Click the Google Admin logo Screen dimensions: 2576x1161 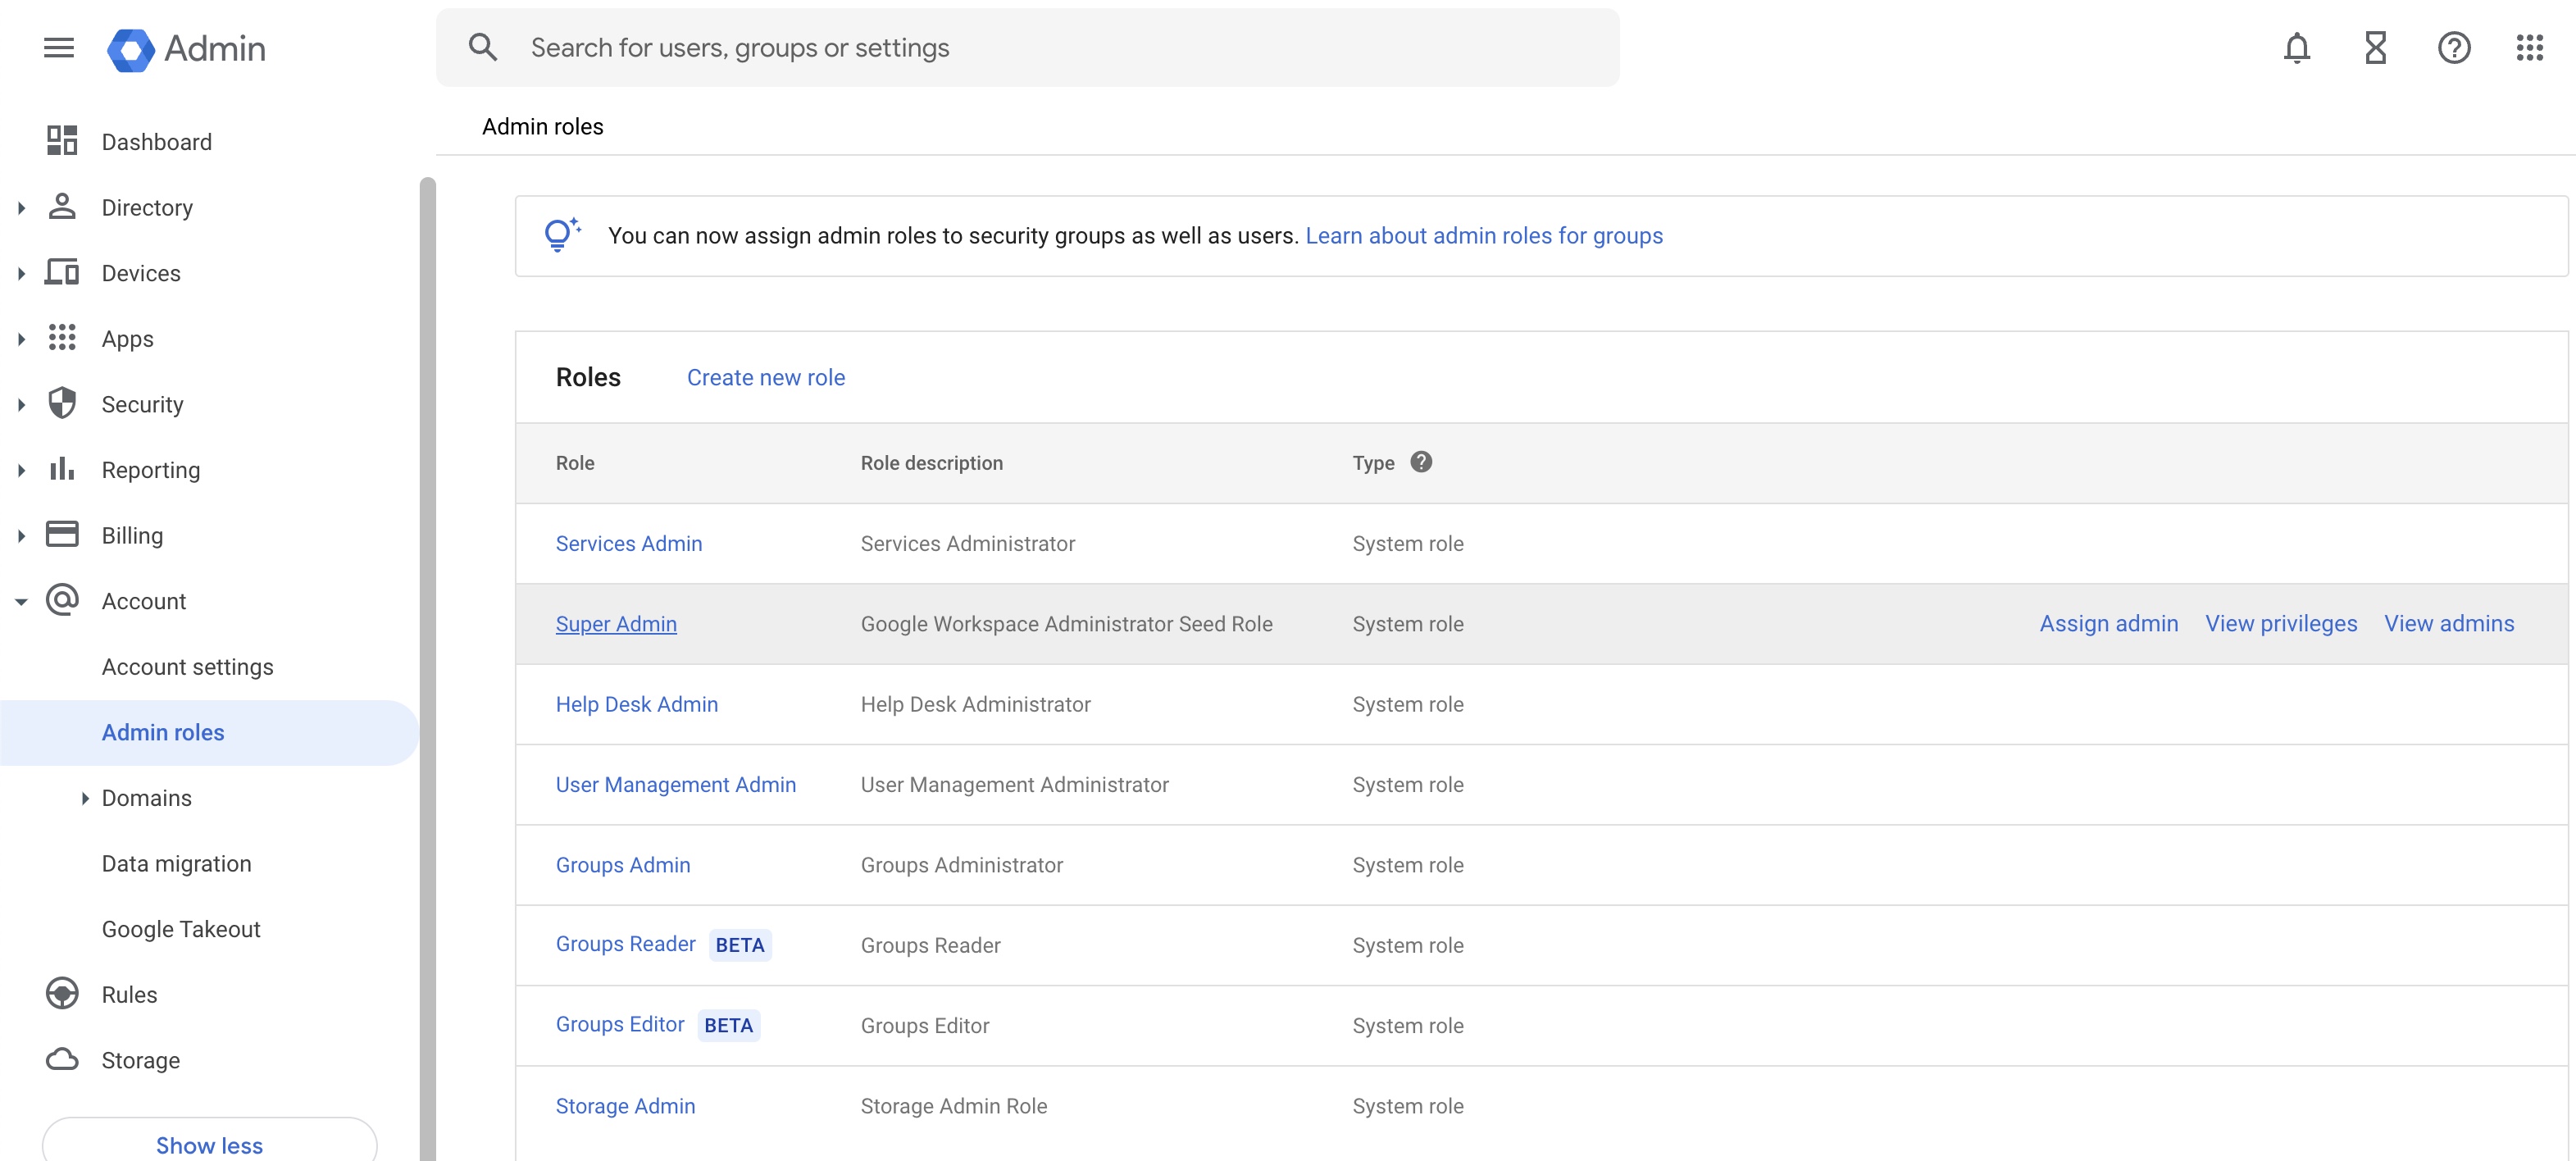[x=187, y=49]
